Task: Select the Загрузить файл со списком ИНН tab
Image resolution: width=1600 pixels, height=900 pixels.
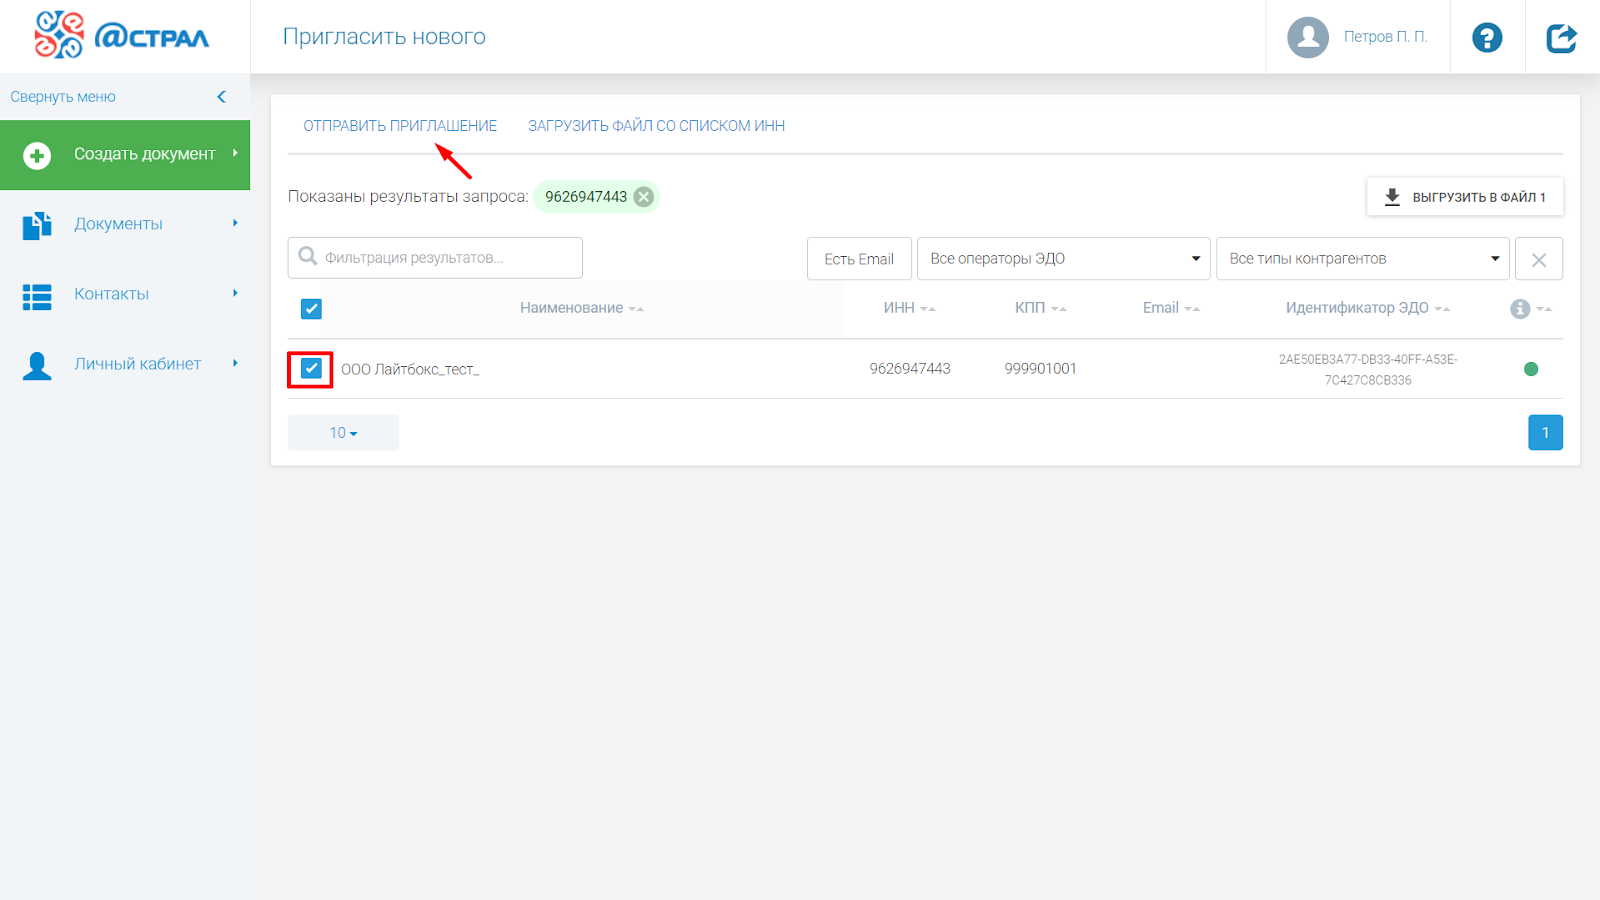Action: (656, 126)
